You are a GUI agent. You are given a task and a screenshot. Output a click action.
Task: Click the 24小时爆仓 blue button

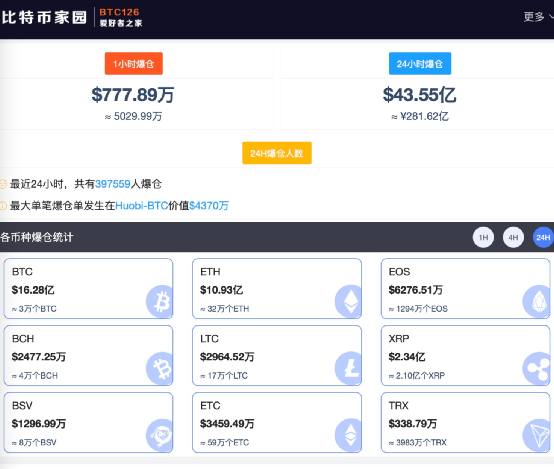click(x=420, y=64)
